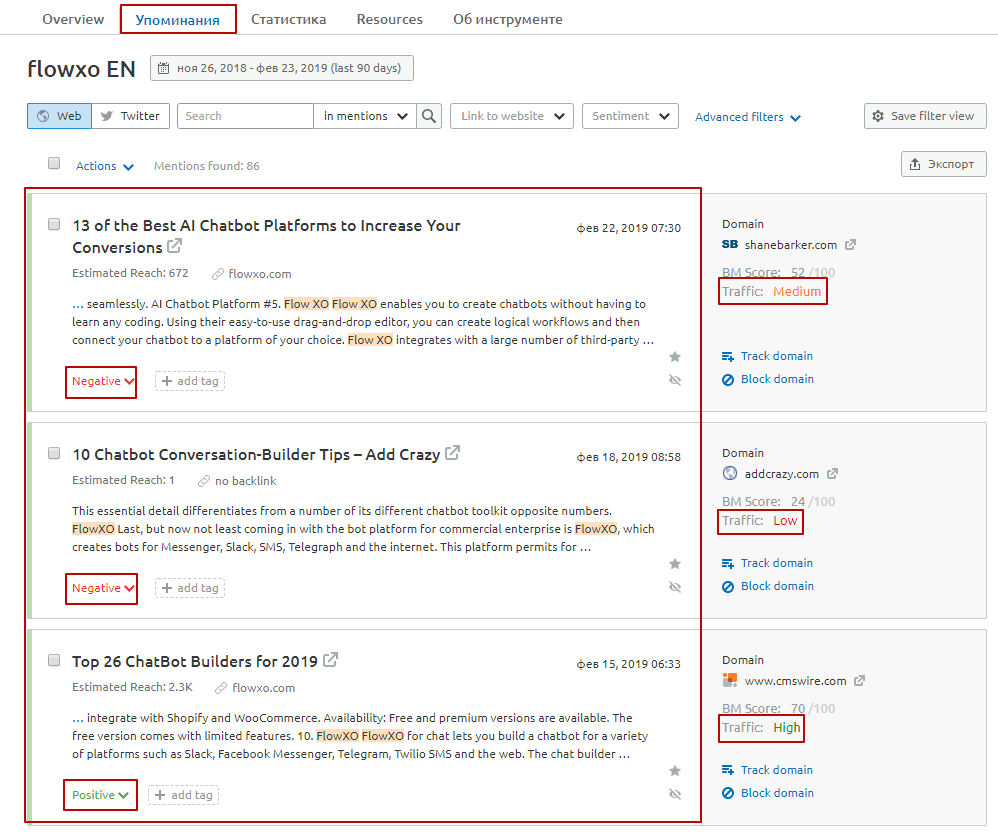This screenshot has height=833, width=998.
Task: Track domain www.cmswire.com
Action: pyautogui.click(x=768, y=770)
